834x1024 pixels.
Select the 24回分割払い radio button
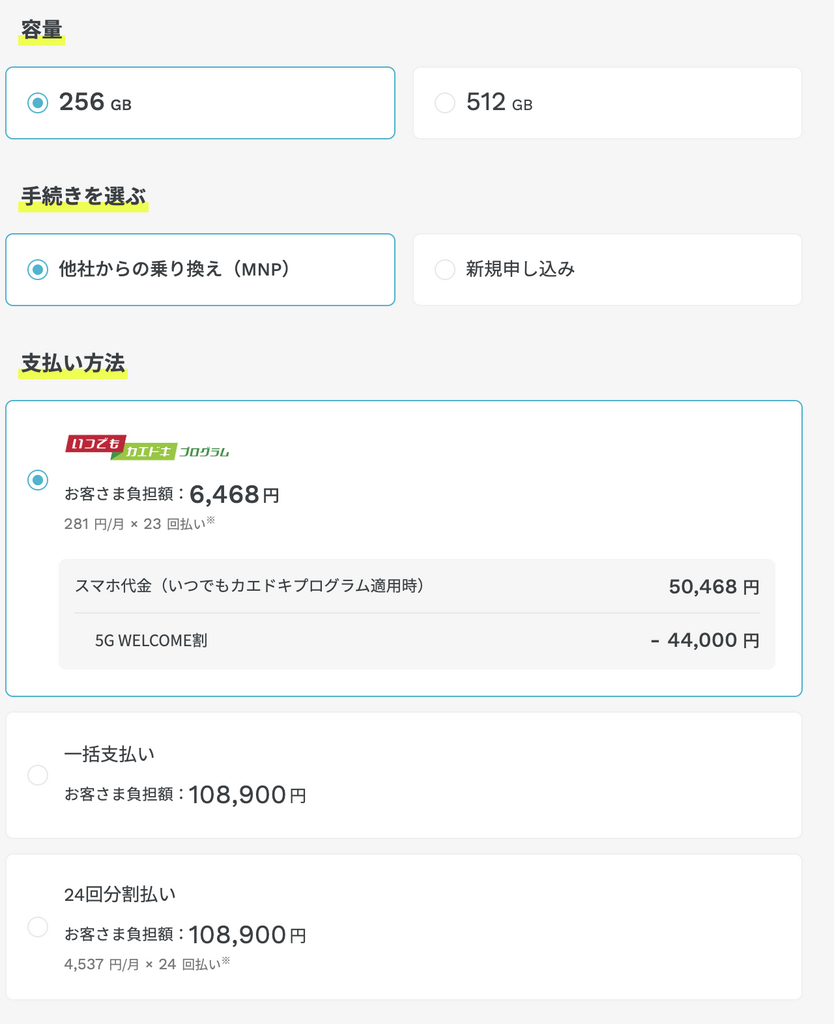(38, 926)
